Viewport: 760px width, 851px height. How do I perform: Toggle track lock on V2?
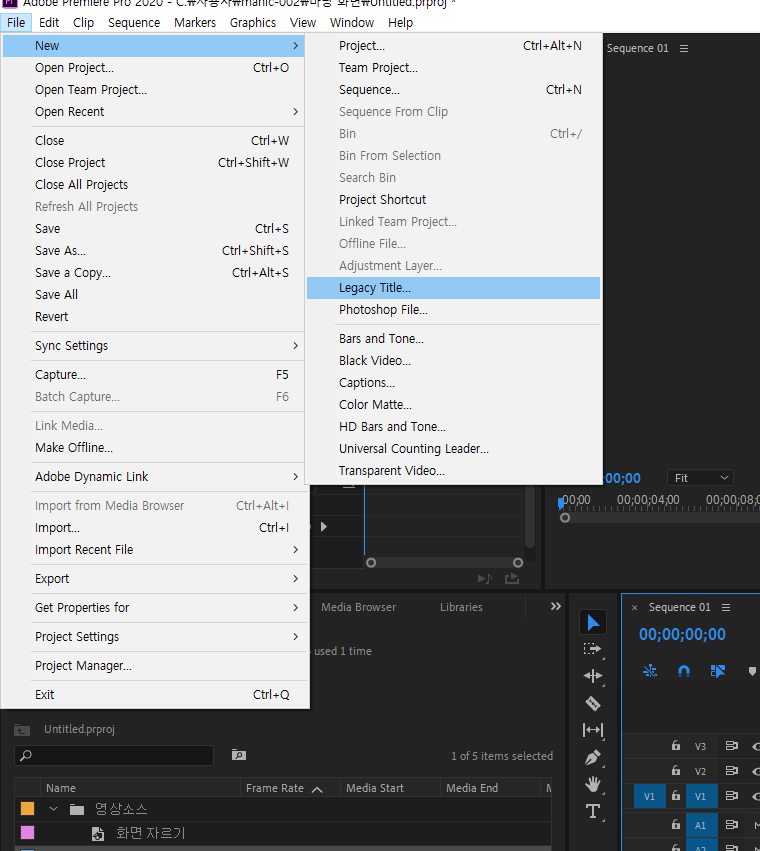pyautogui.click(x=676, y=770)
